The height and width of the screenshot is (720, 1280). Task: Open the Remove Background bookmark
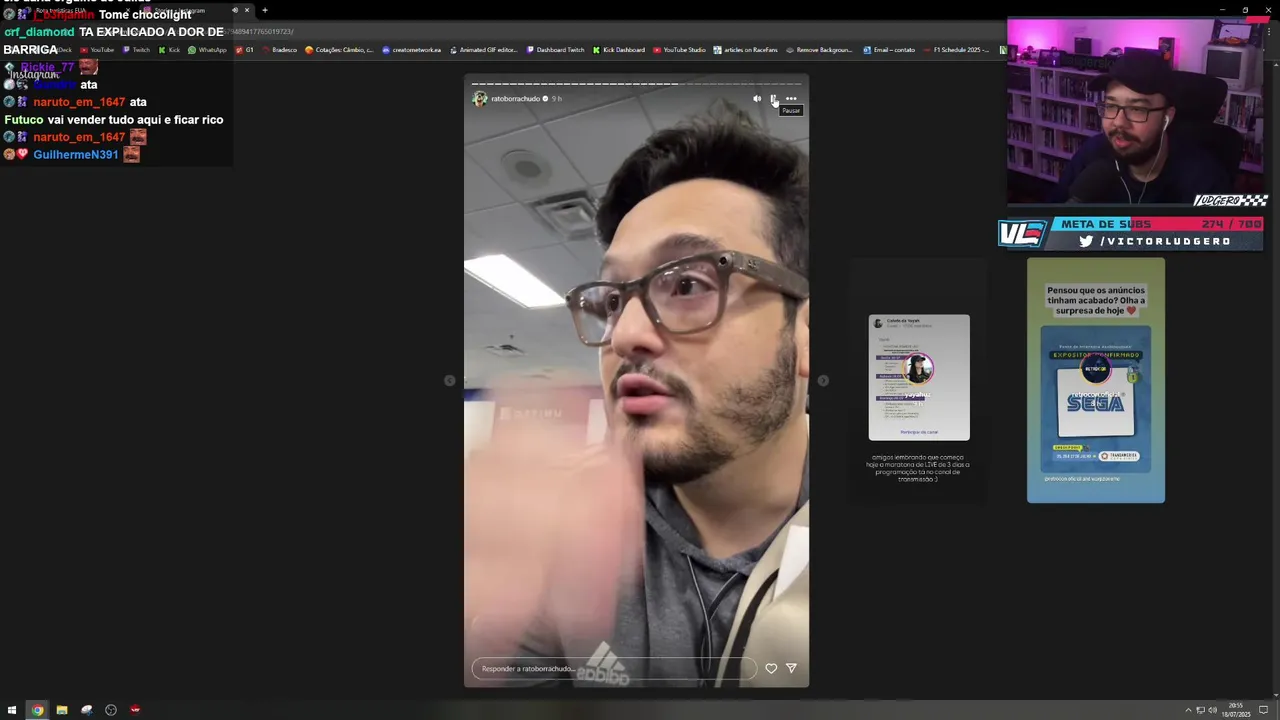(x=820, y=50)
